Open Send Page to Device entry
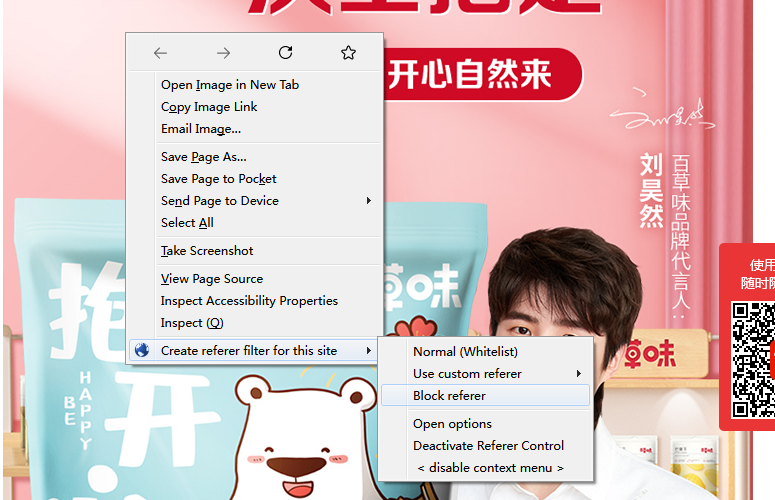Screen dimensions: 775x500 (255, 201)
